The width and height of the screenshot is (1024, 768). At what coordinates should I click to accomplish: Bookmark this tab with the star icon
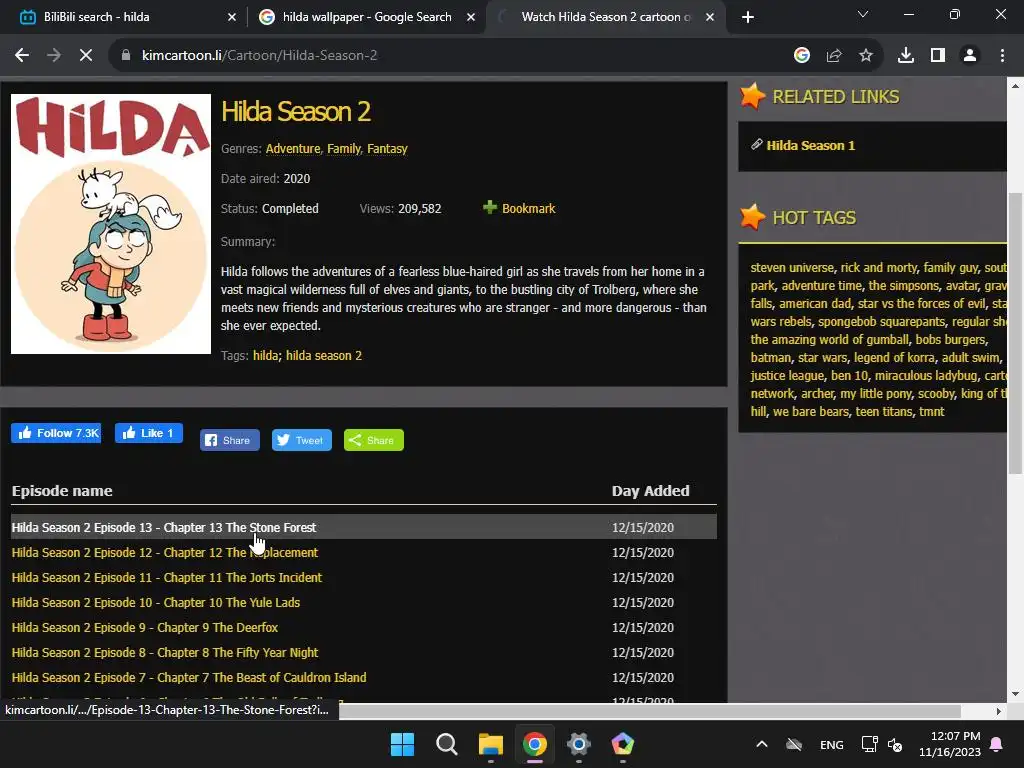[x=866, y=56]
